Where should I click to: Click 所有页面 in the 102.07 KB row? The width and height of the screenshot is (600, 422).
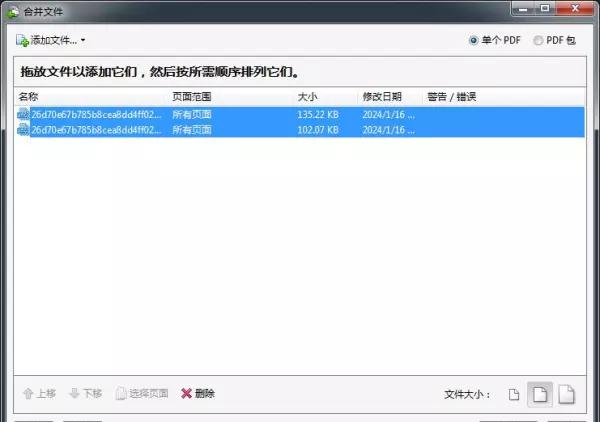pos(192,130)
